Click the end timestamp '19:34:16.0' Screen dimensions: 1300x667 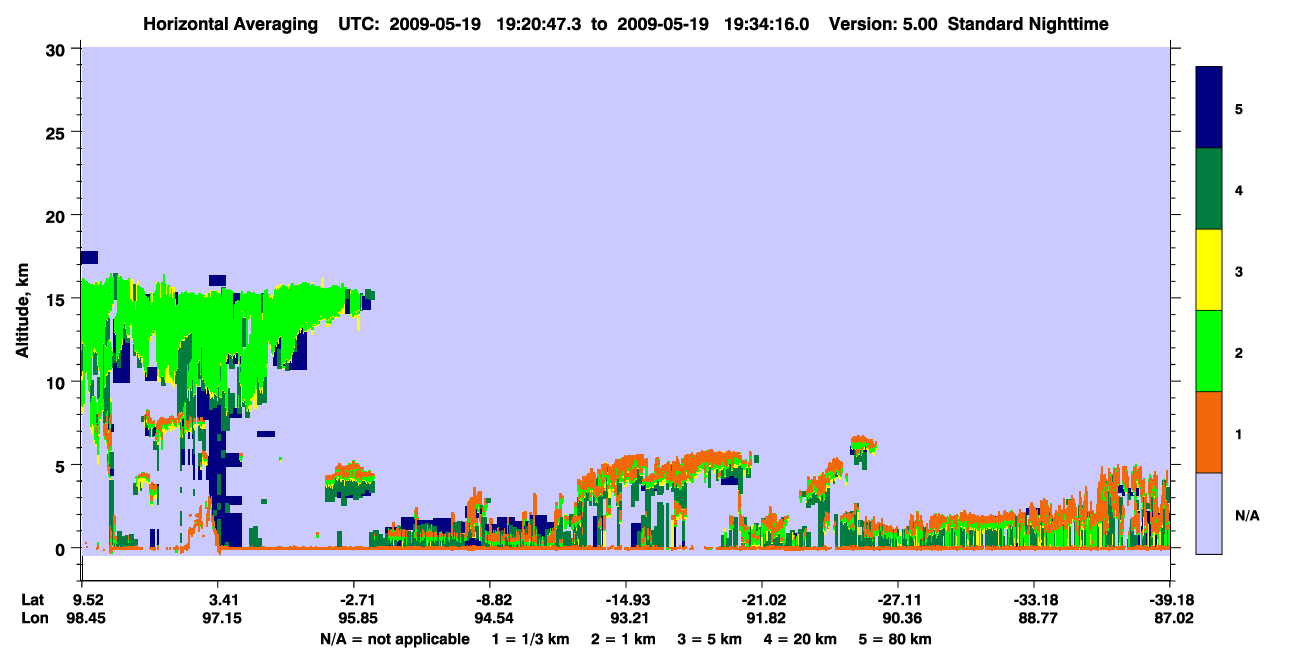(x=768, y=24)
